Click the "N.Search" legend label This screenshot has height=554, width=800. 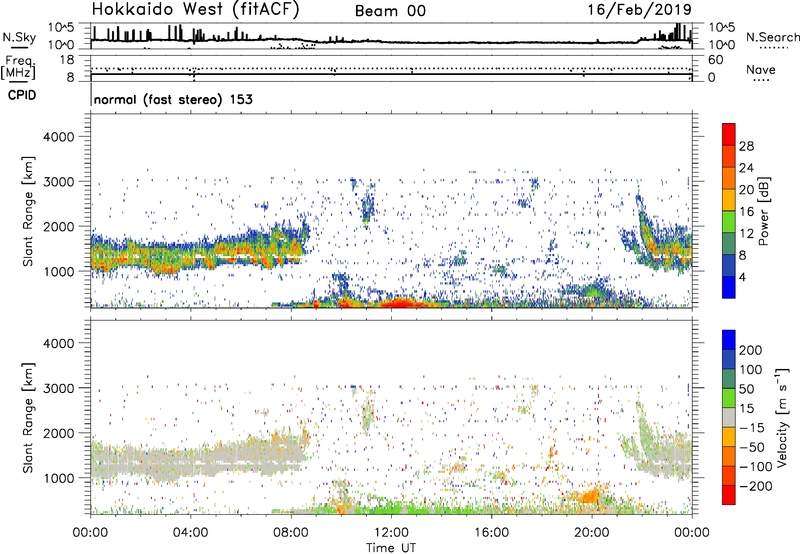(x=772, y=37)
